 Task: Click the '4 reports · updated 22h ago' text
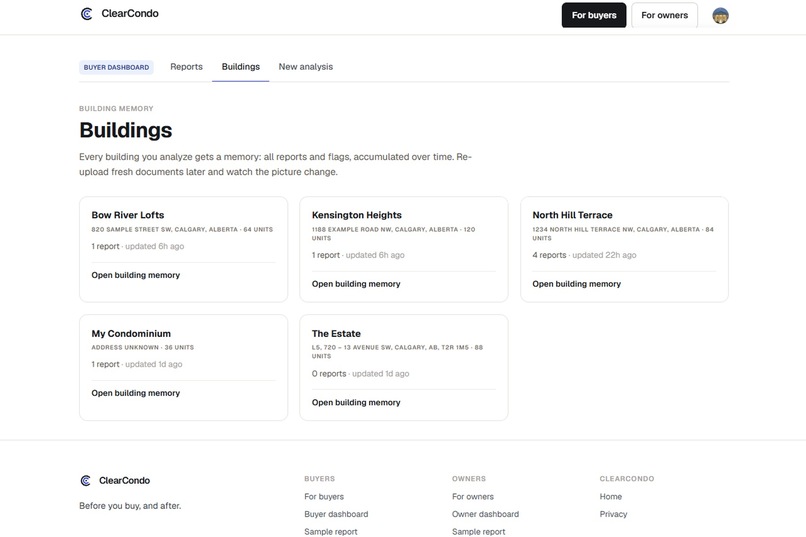click(584, 255)
